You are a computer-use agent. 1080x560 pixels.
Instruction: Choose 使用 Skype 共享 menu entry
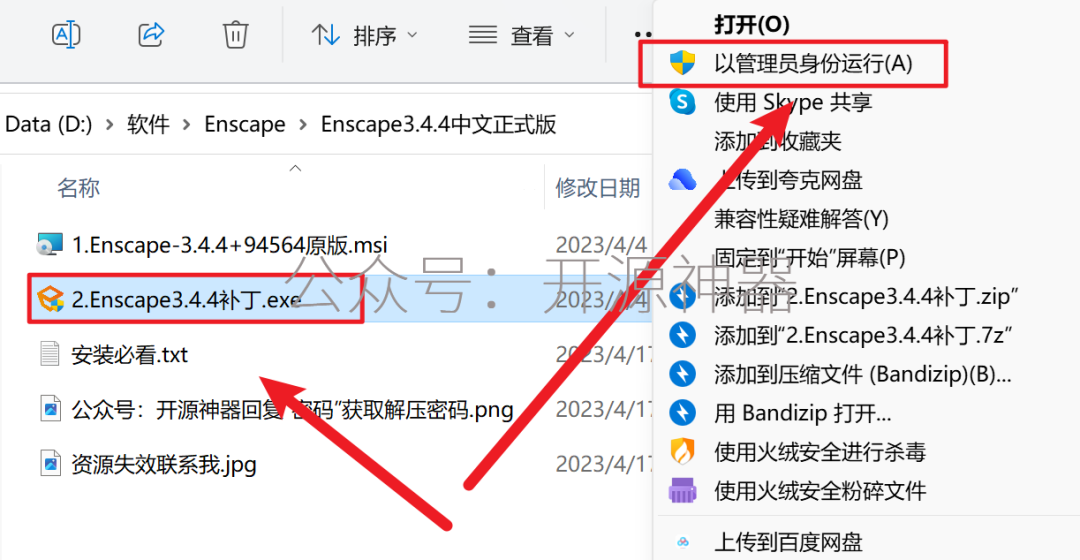tap(792, 103)
